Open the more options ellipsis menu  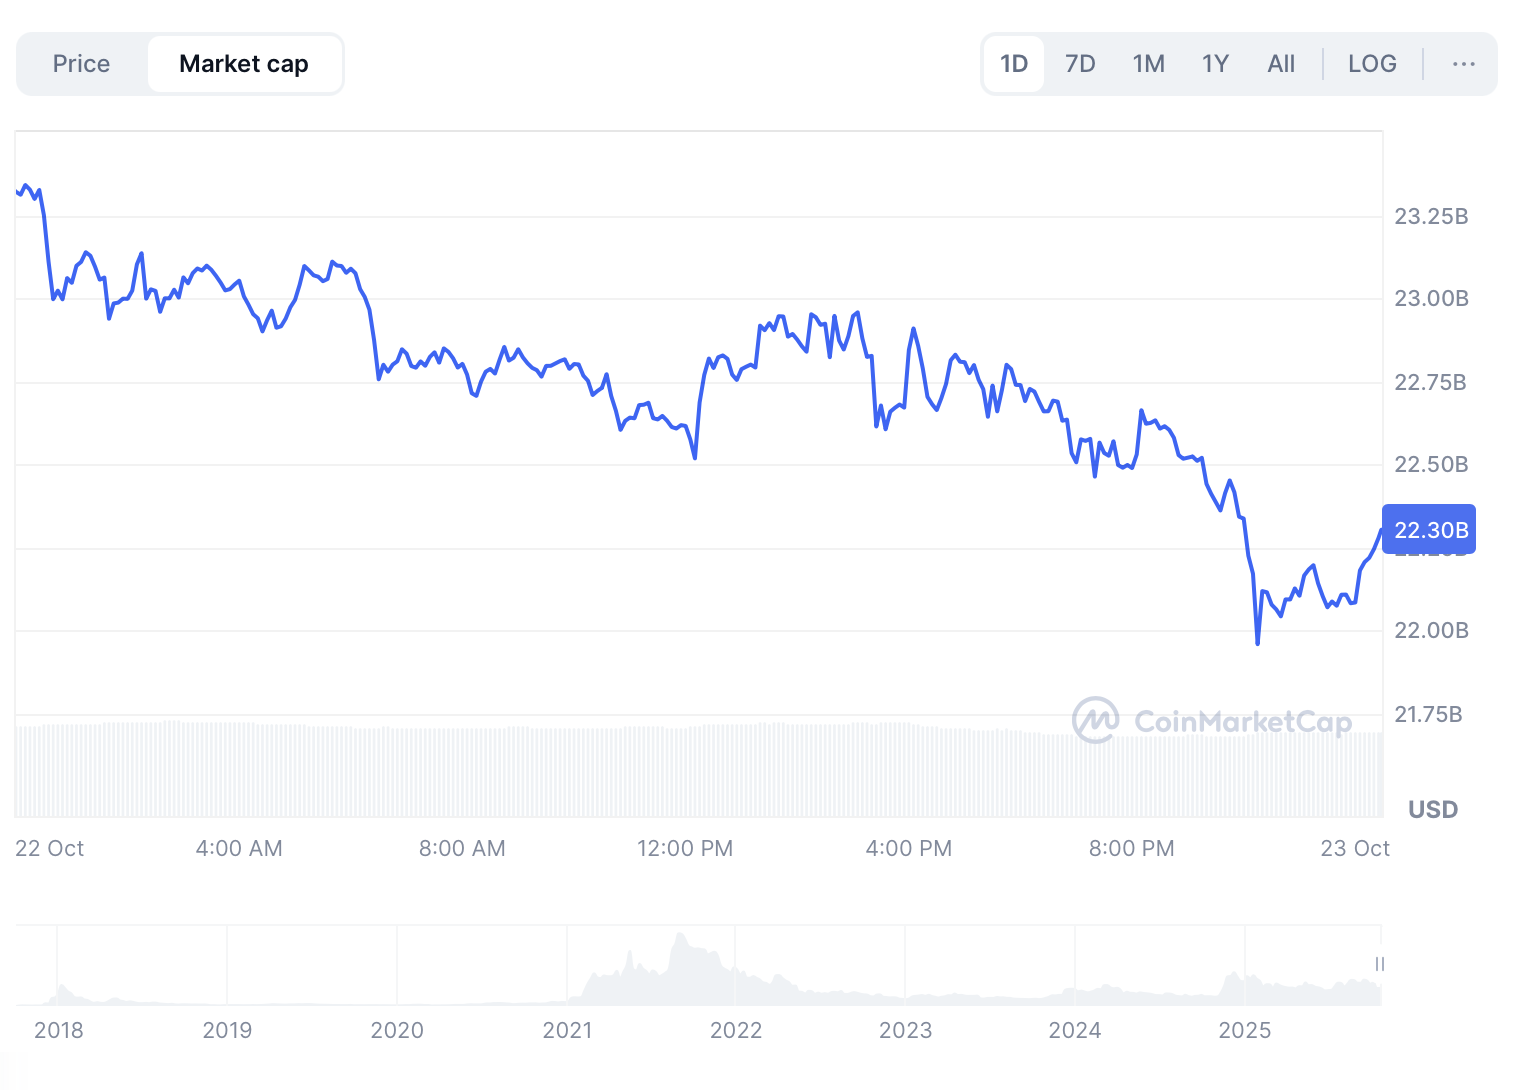[x=1463, y=64]
